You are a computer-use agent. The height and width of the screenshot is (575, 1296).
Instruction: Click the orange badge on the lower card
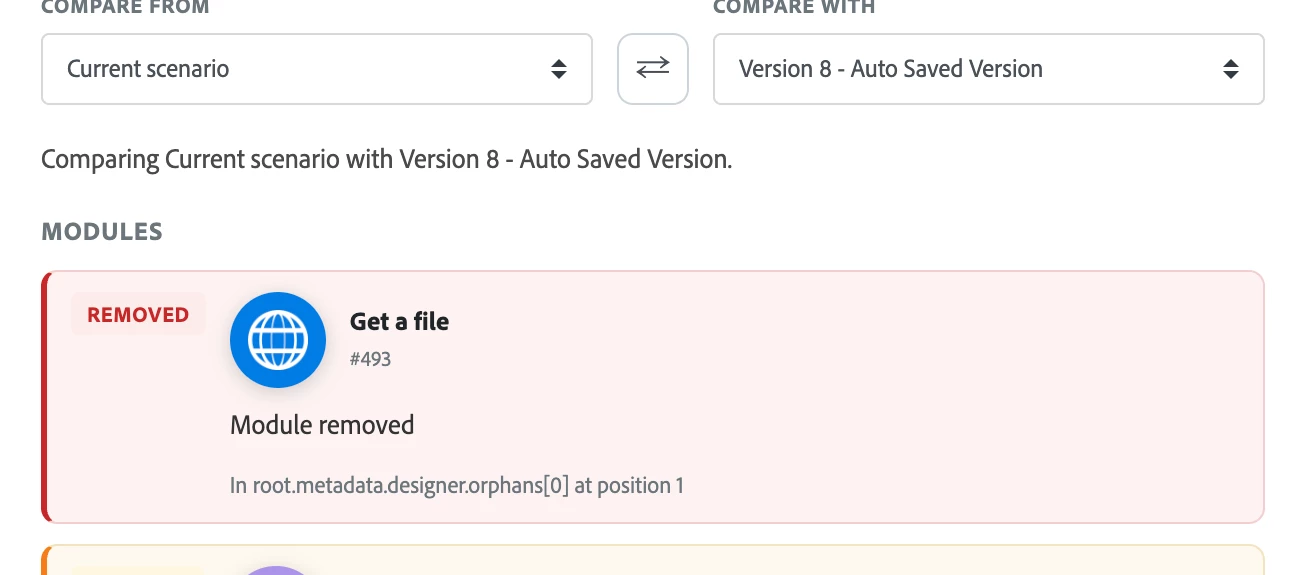pyautogui.click(x=138, y=571)
